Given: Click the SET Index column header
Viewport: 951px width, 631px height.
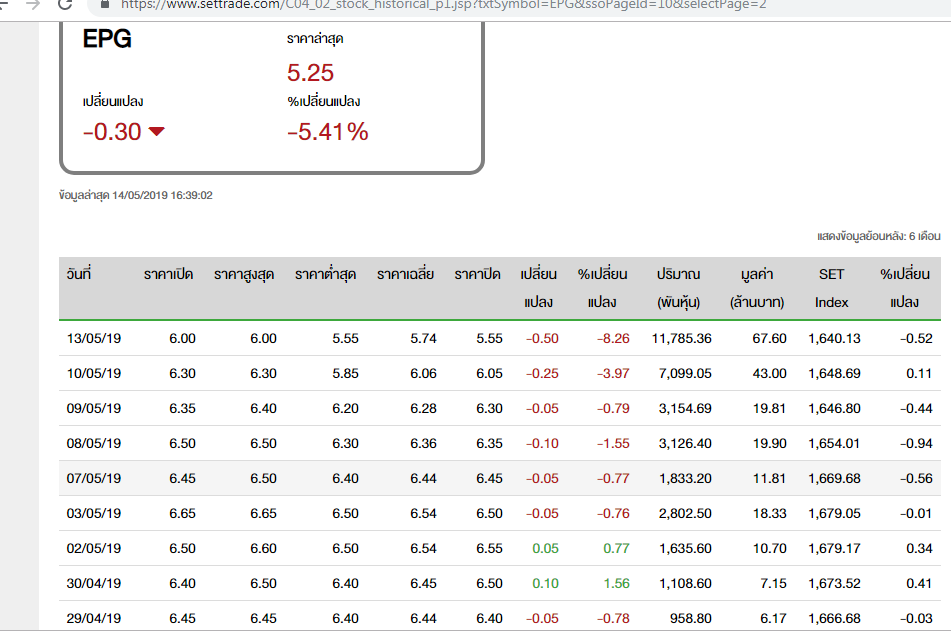Looking at the screenshot, I should (x=832, y=288).
